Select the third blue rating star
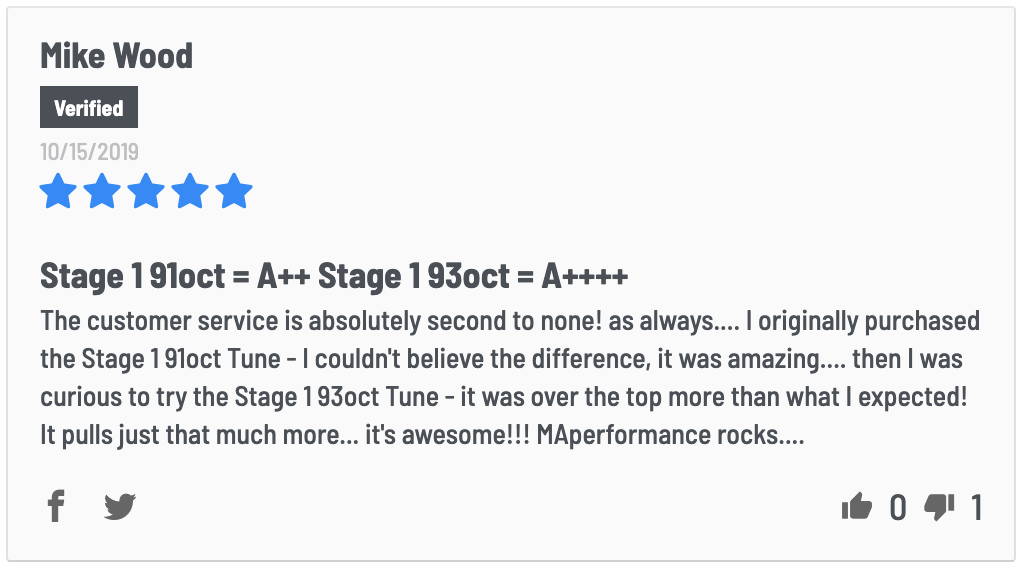Image resolution: width=1024 pixels, height=570 pixels. point(146,191)
